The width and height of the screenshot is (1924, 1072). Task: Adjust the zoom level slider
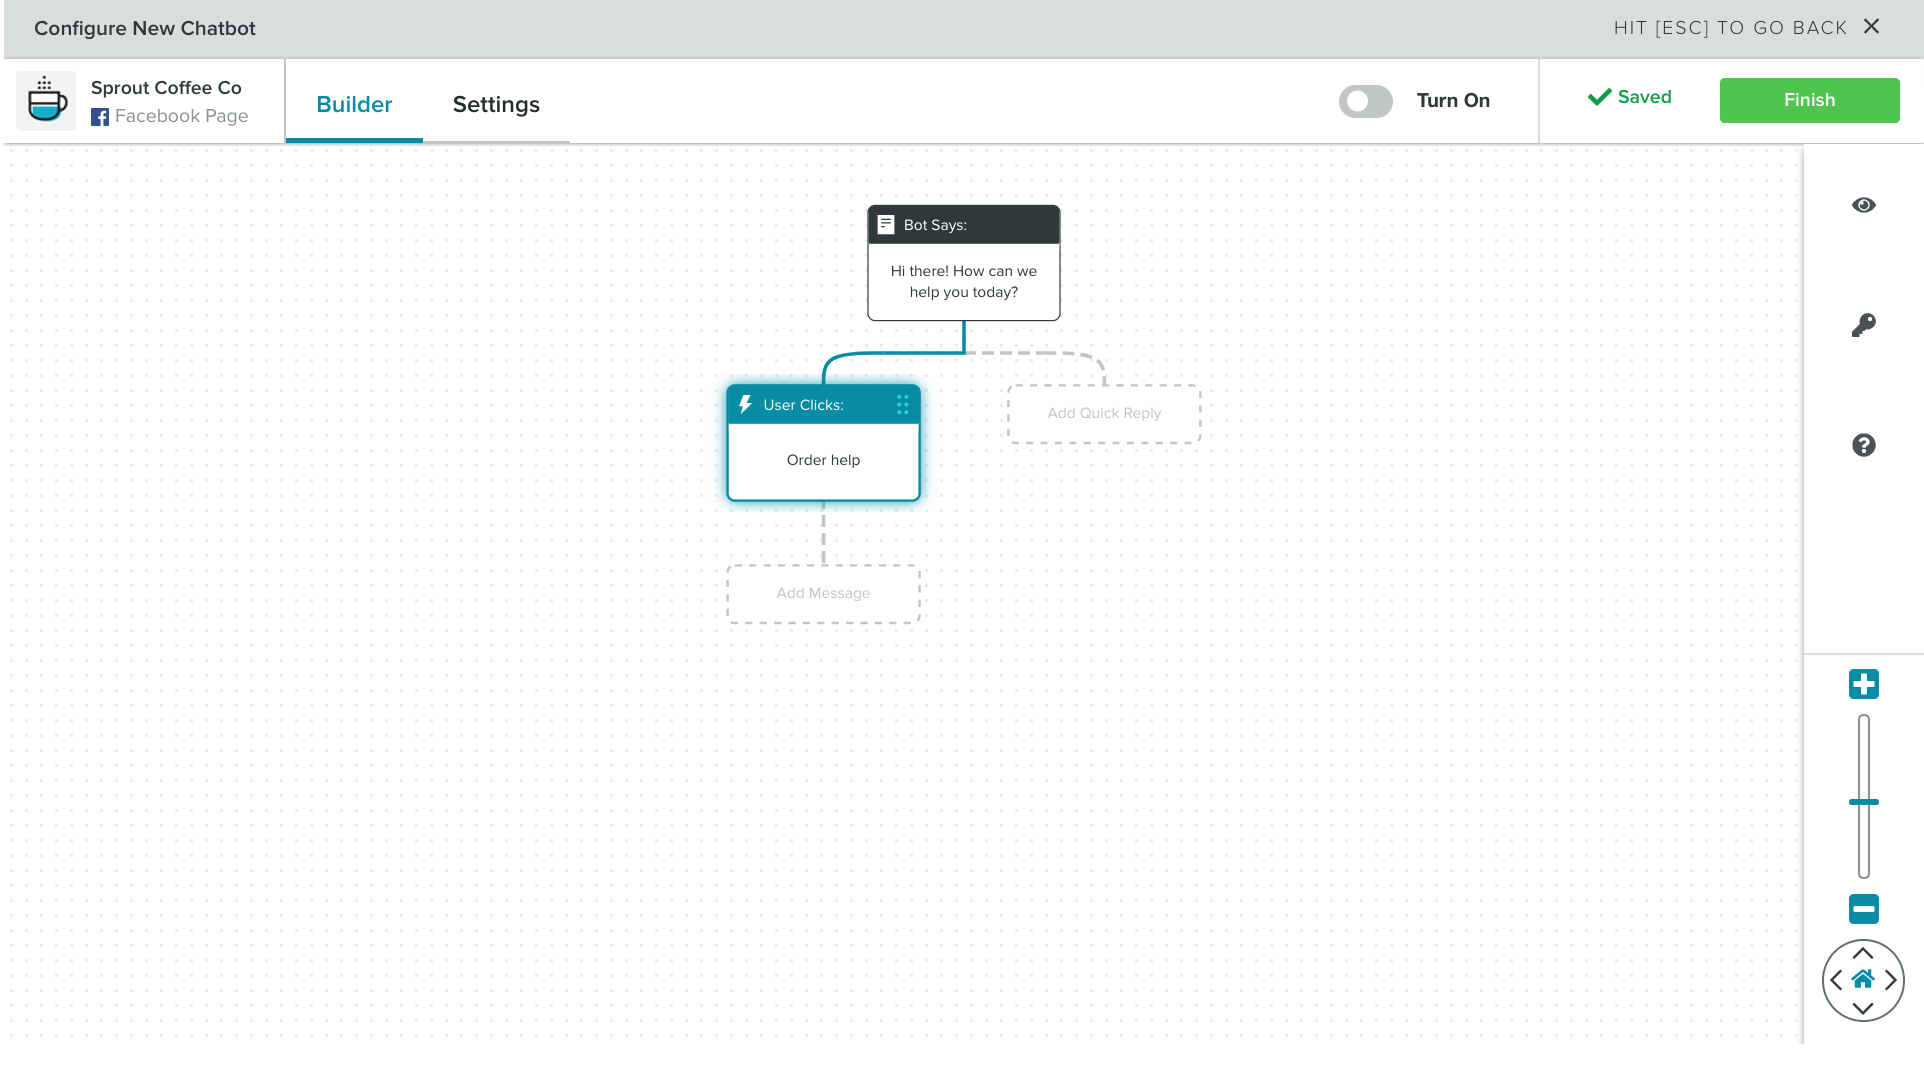tap(1863, 801)
